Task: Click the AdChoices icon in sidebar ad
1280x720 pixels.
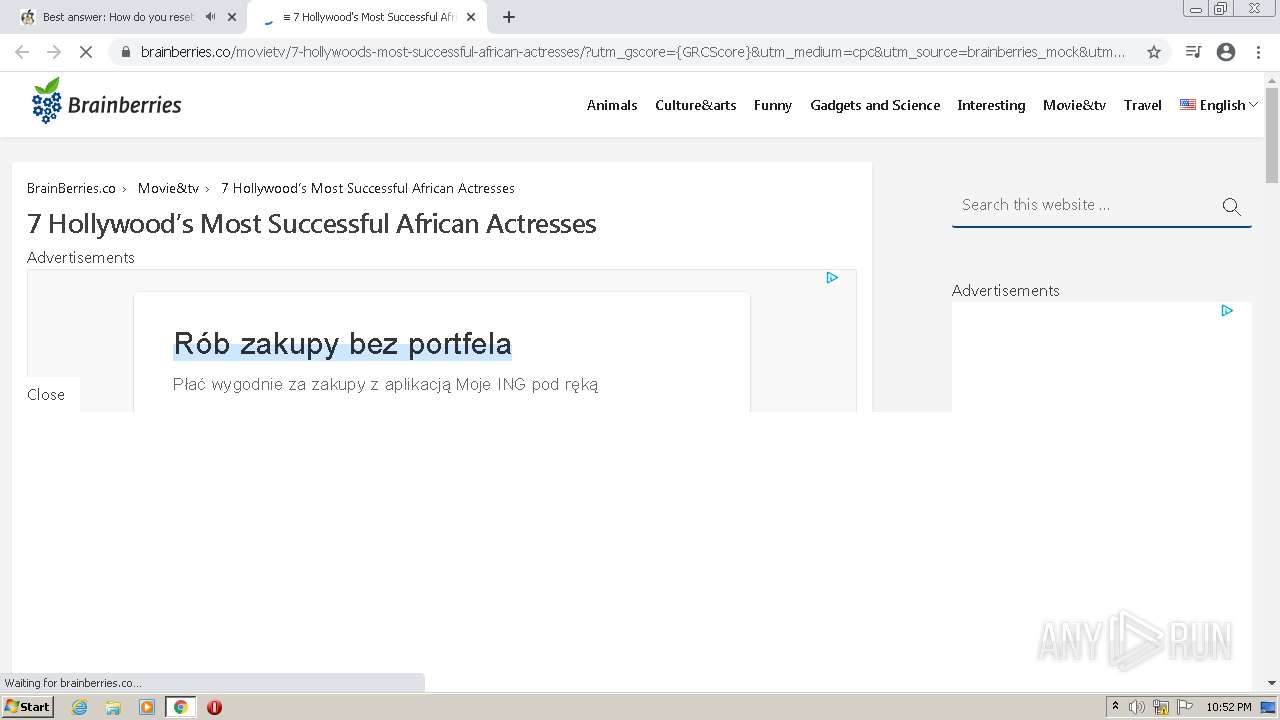Action: click(x=1227, y=311)
